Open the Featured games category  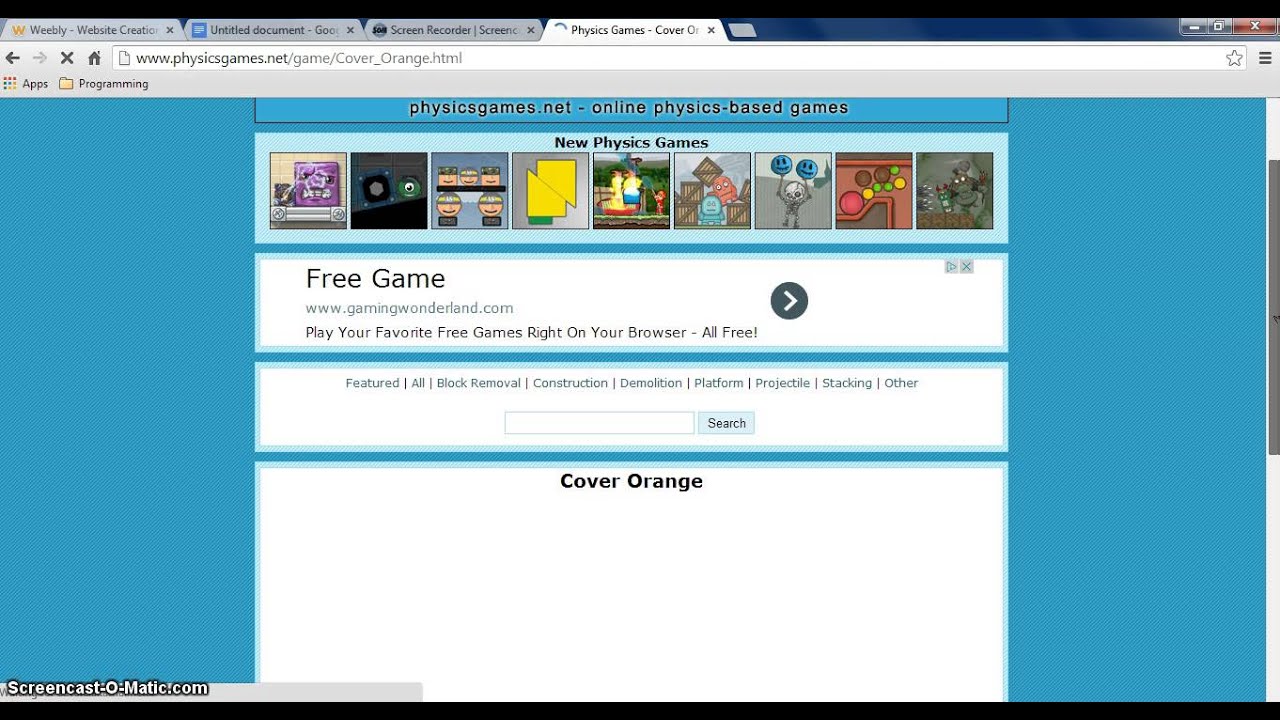tap(372, 383)
